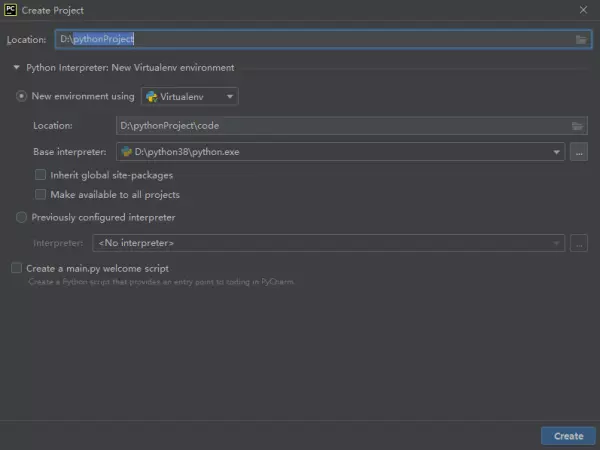
Task: Collapse the Python Interpreter section
Action: coord(16,68)
